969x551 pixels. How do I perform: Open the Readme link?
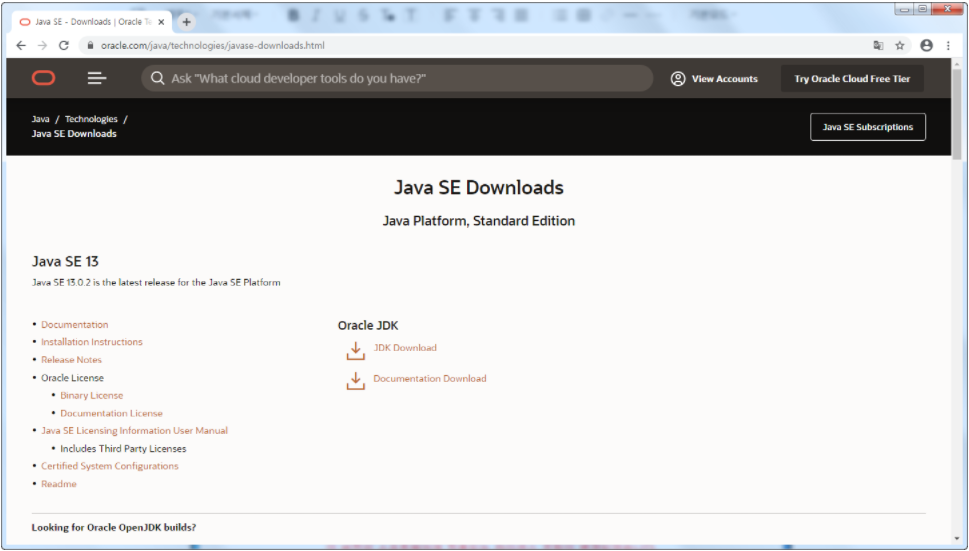click(x=59, y=484)
